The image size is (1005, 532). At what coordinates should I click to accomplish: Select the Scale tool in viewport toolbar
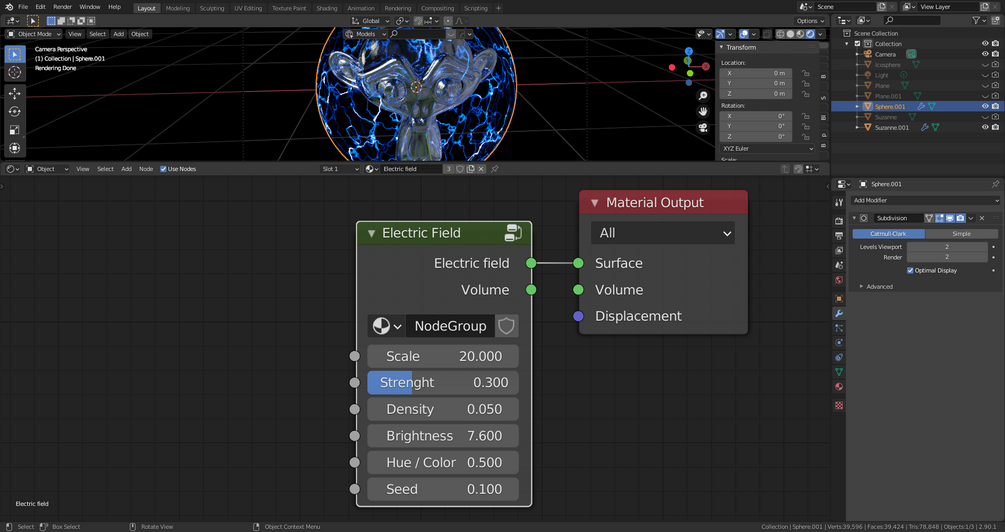point(15,130)
